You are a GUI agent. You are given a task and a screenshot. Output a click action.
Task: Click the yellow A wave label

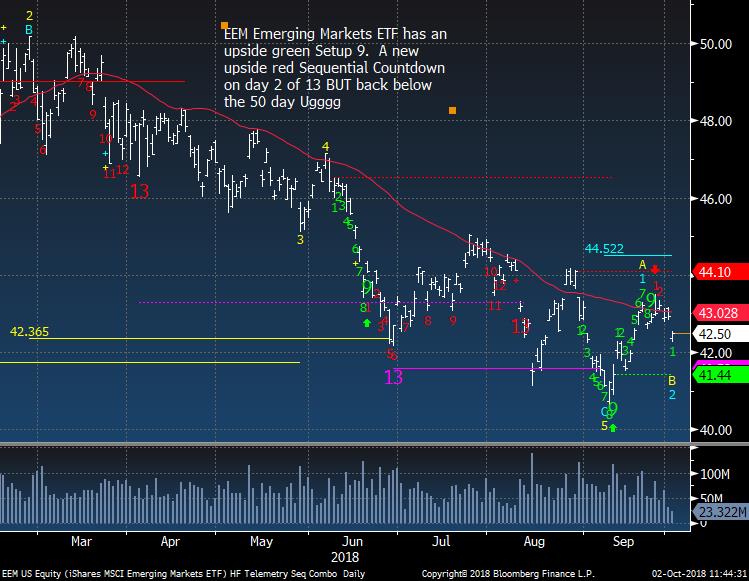[642, 265]
